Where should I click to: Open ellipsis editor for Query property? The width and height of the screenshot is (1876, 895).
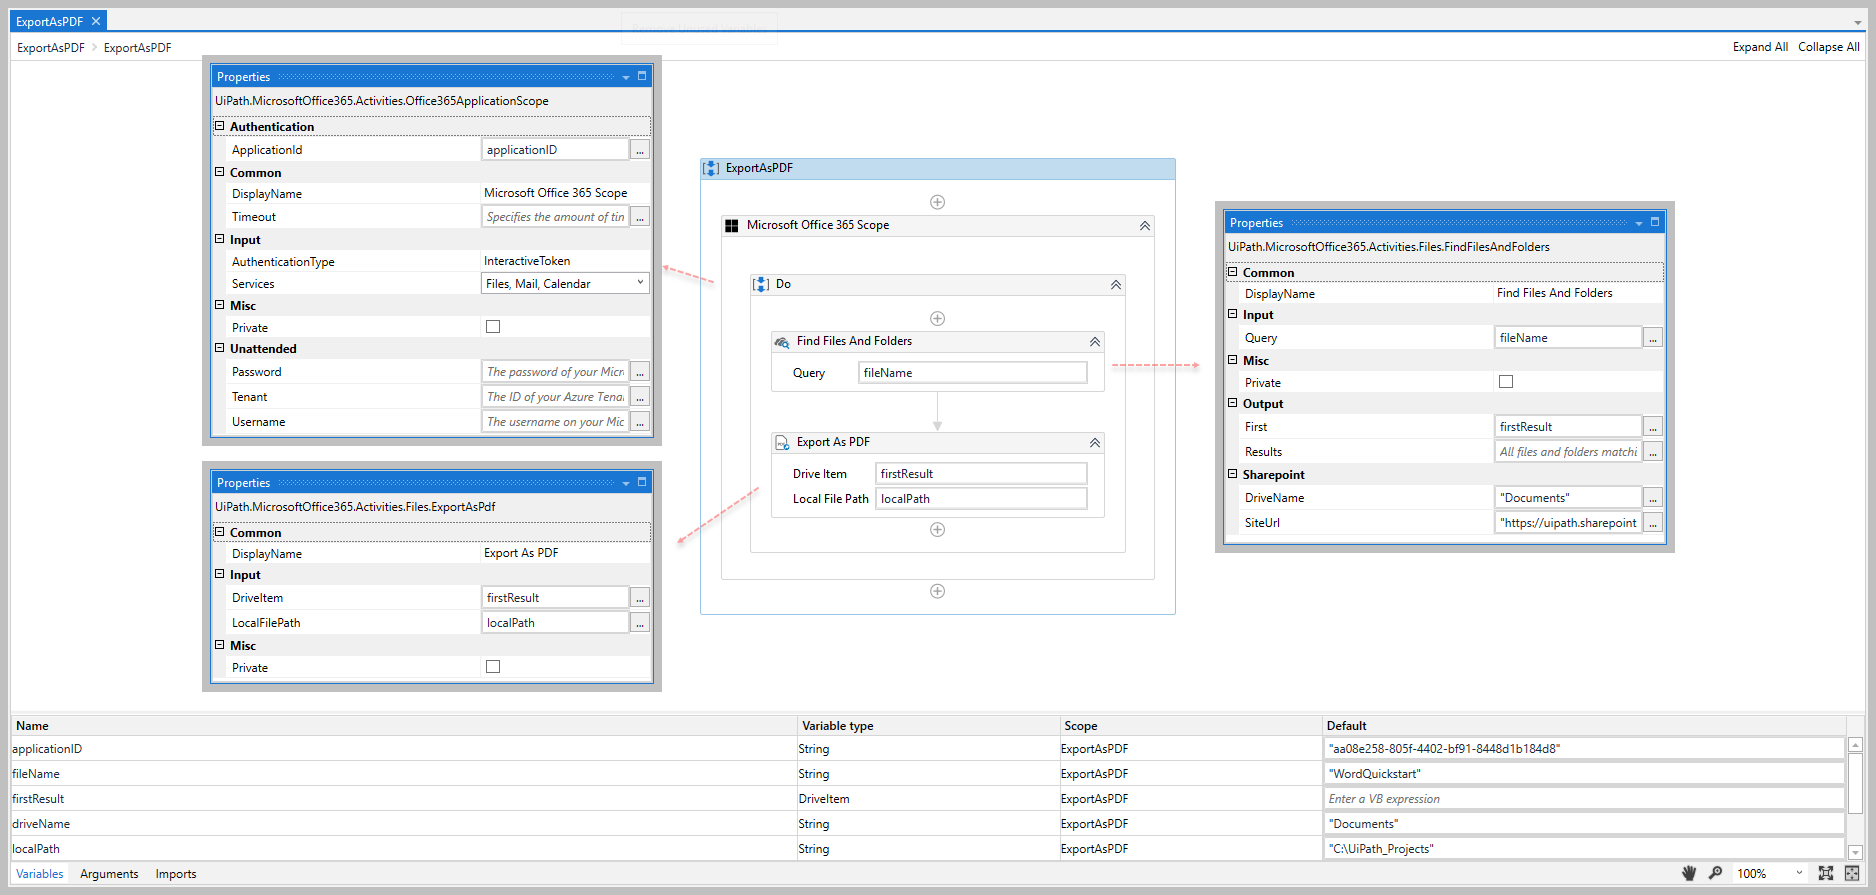click(x=1653, y=338)
